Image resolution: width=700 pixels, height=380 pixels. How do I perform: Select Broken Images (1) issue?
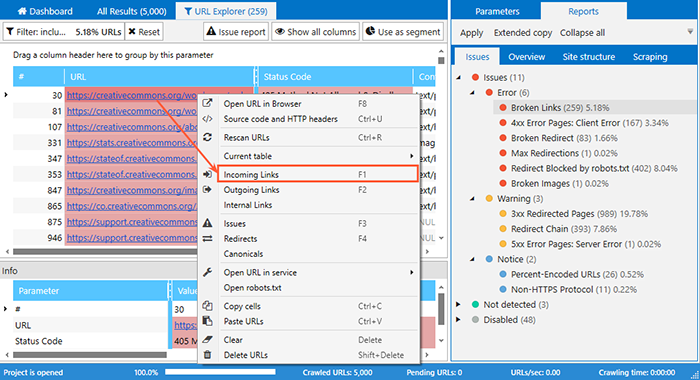[x=560, y=184]
